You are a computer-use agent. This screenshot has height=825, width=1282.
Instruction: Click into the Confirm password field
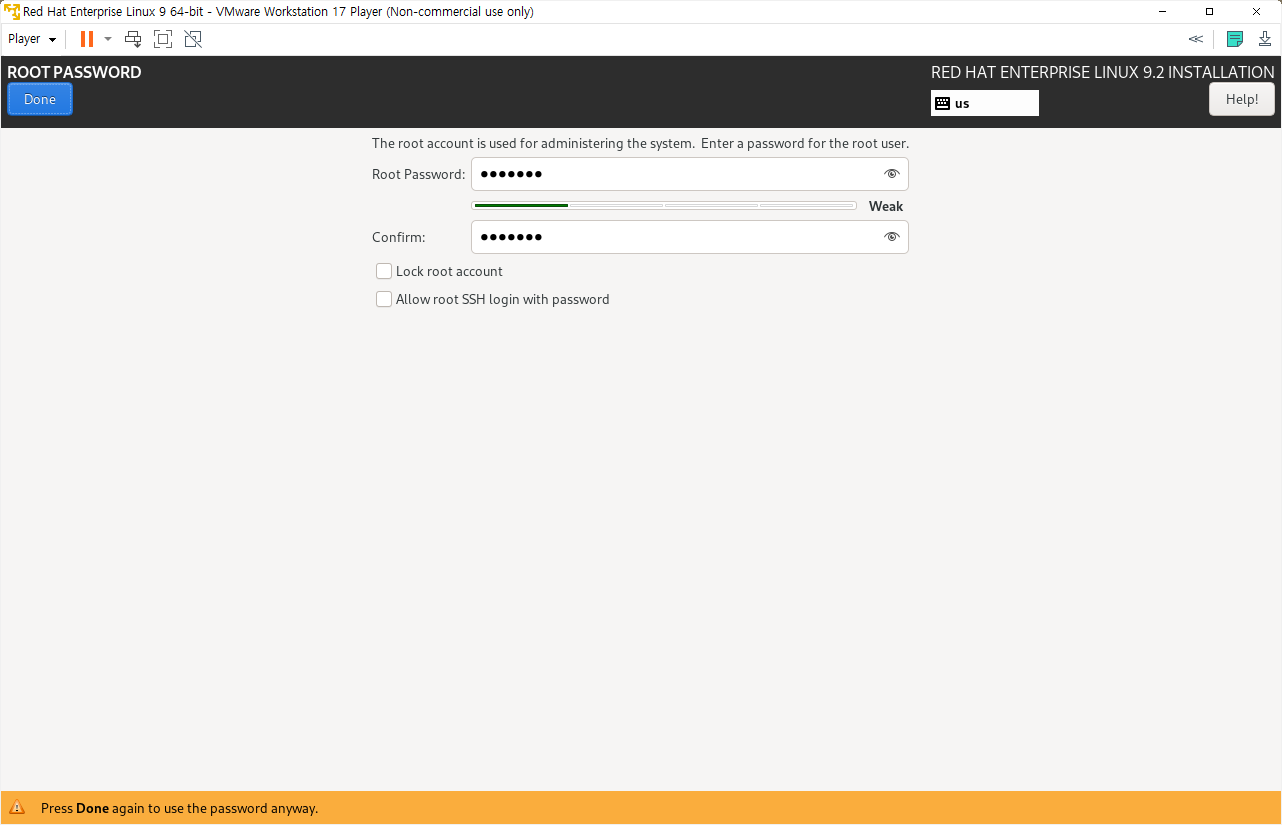[690, 237]
